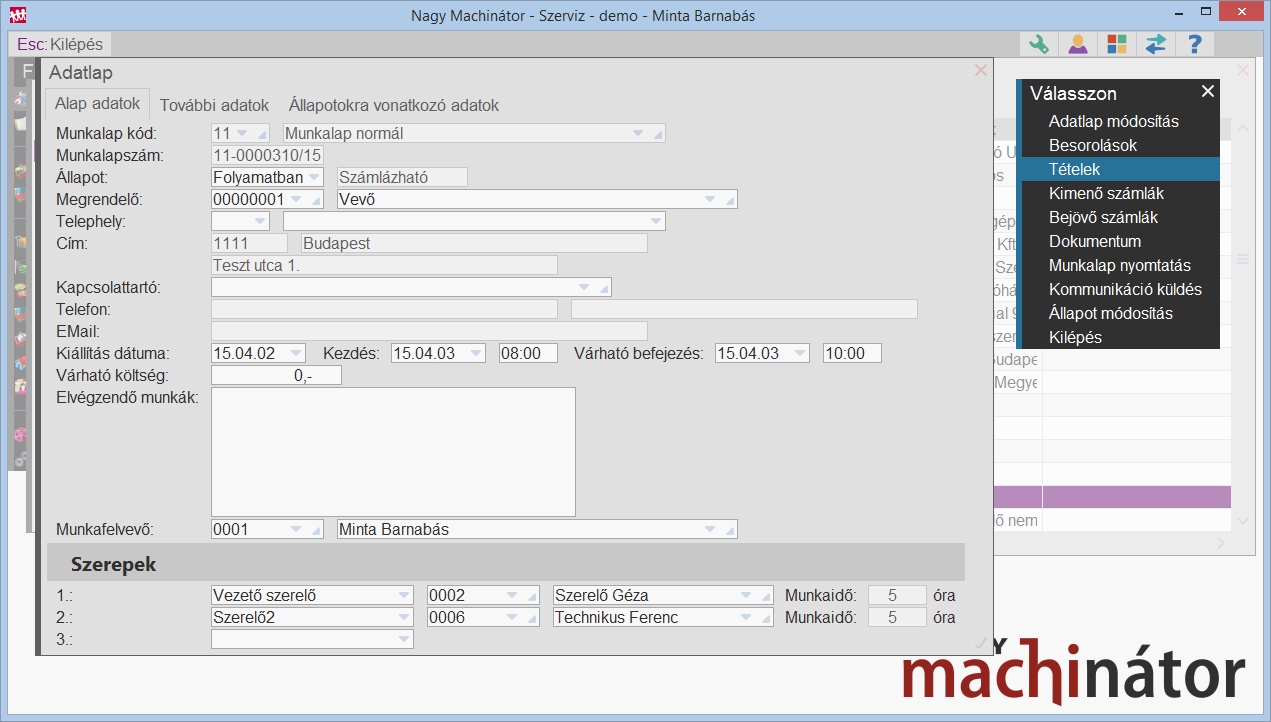Click the Kezdés time field 08:00
Image resolution: width=1271 pixels, height=722 pixels.
point(528,353)
